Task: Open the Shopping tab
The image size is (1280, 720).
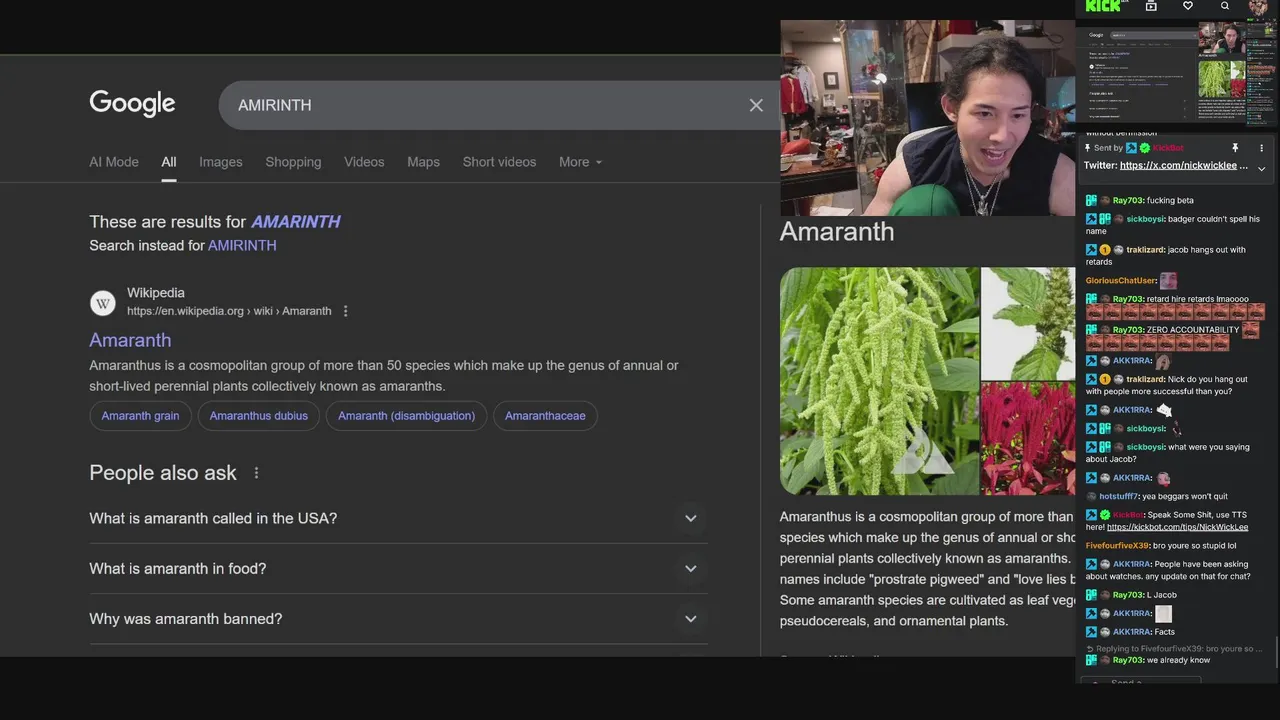Action: coord(293,162)
